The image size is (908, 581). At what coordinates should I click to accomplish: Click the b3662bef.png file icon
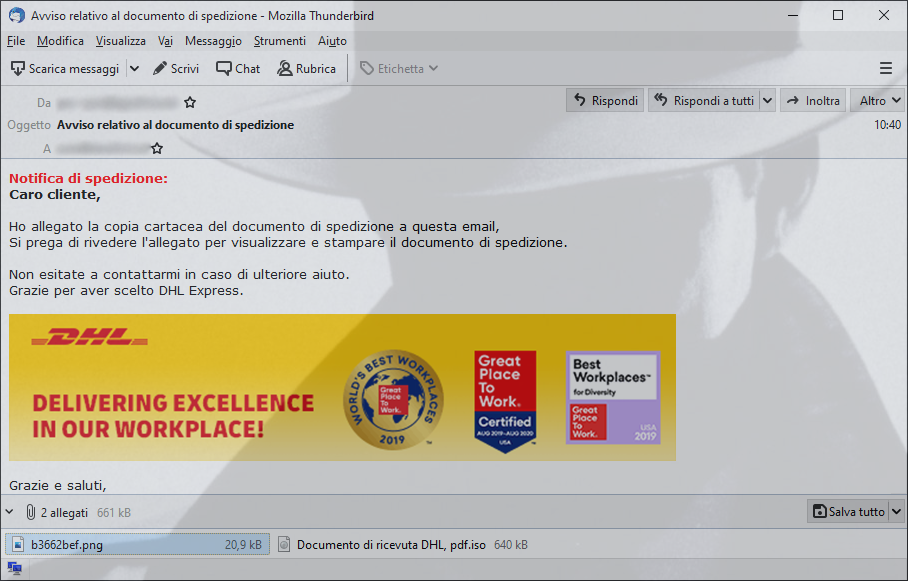(x=18, y=545)
